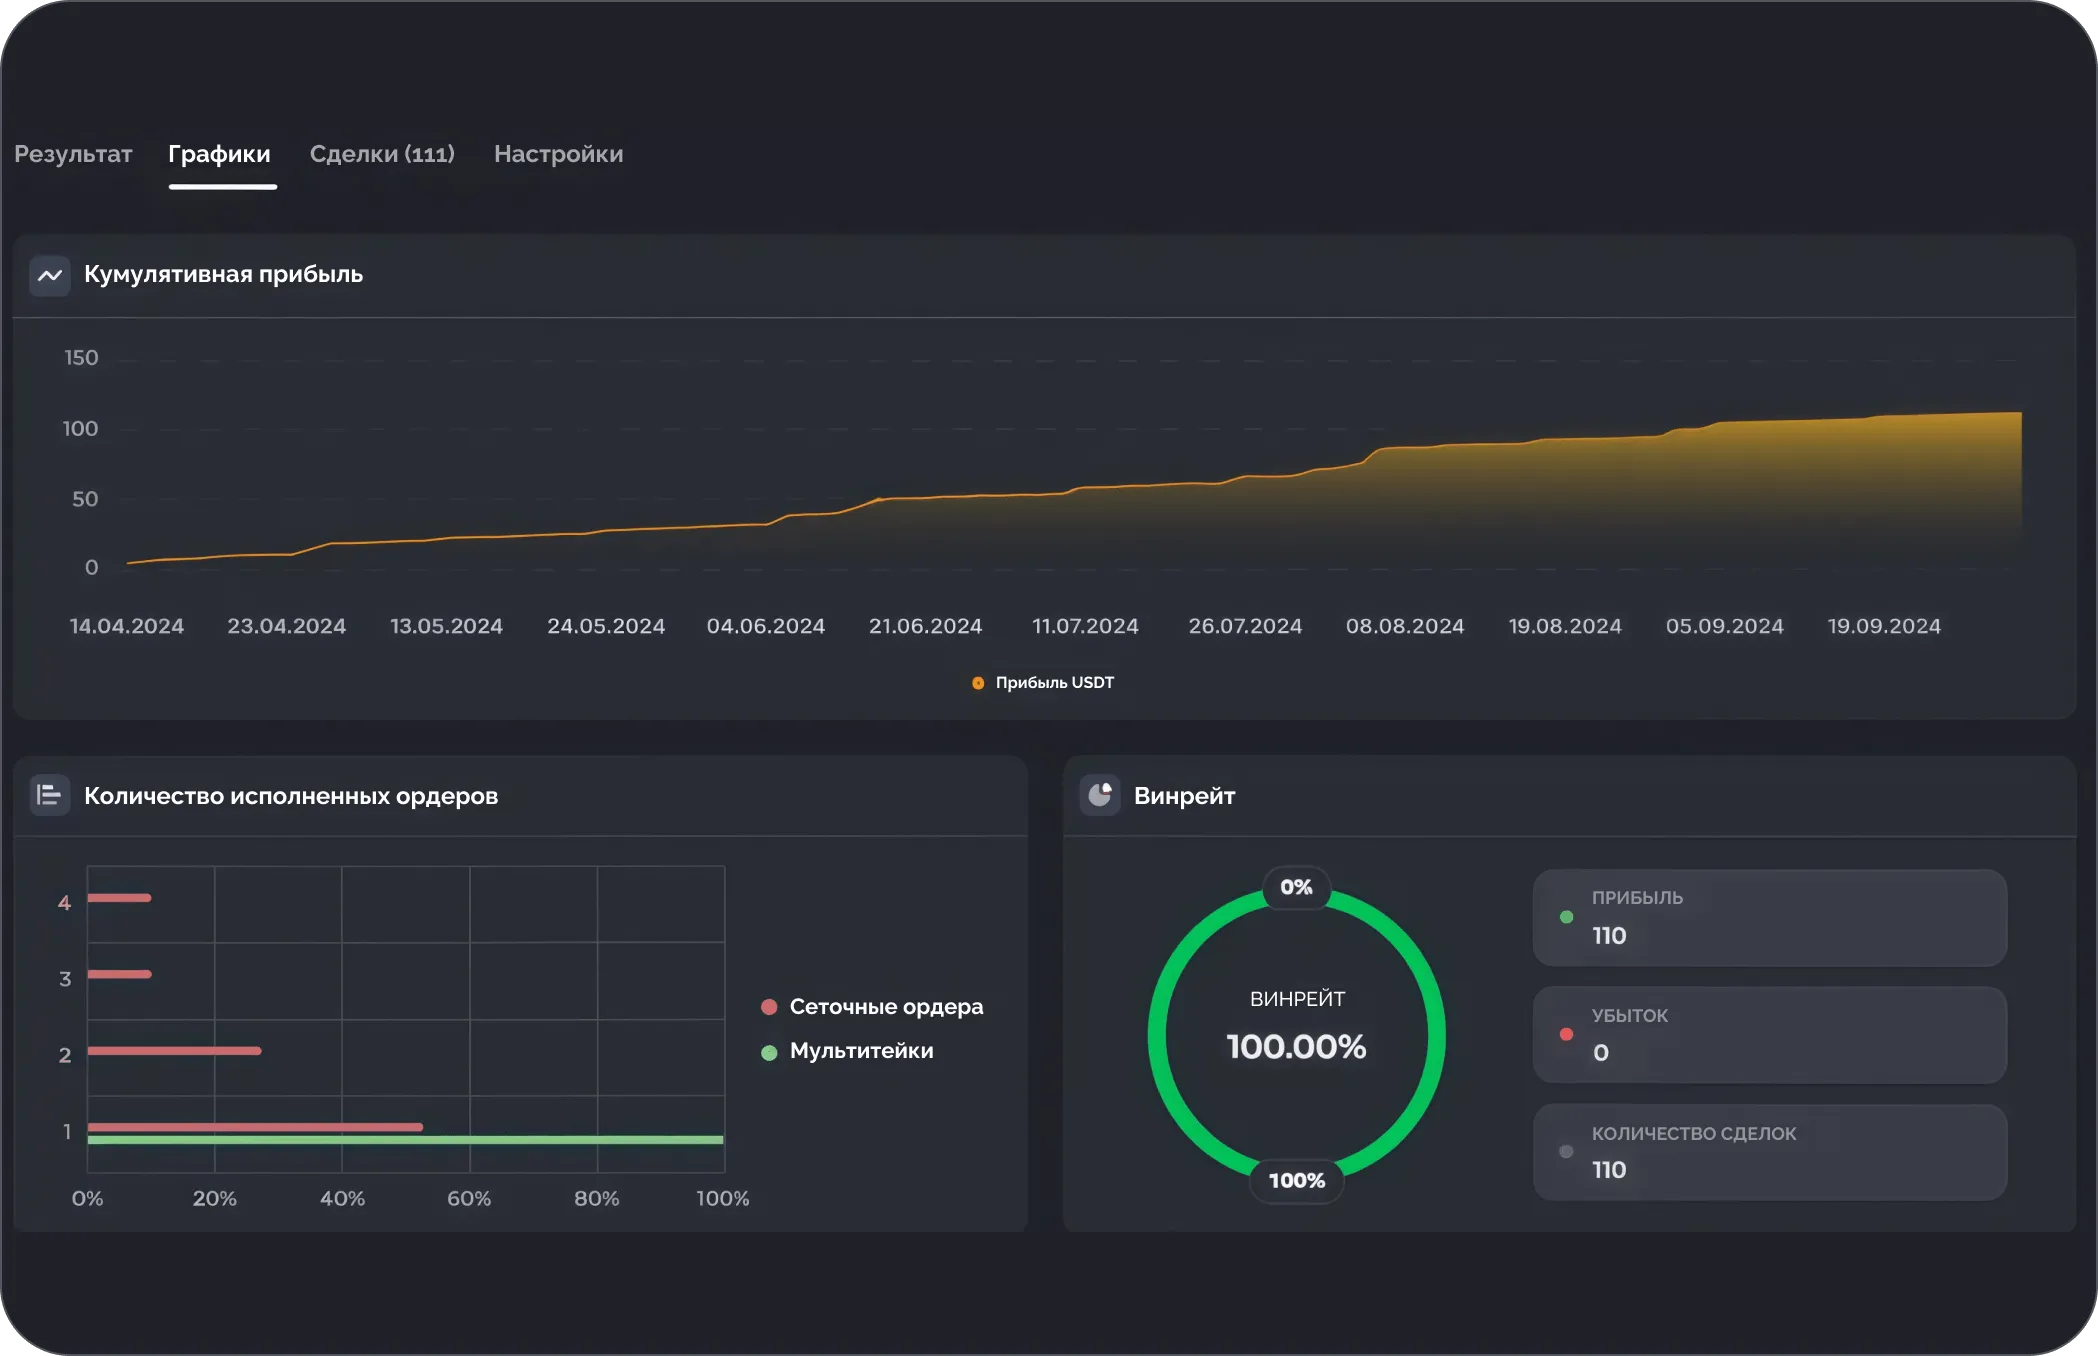Viewport: 2098px width, 1356px height.
Task: Toggle the Прибыль USDT legend label
Action: pos(1054,683)
